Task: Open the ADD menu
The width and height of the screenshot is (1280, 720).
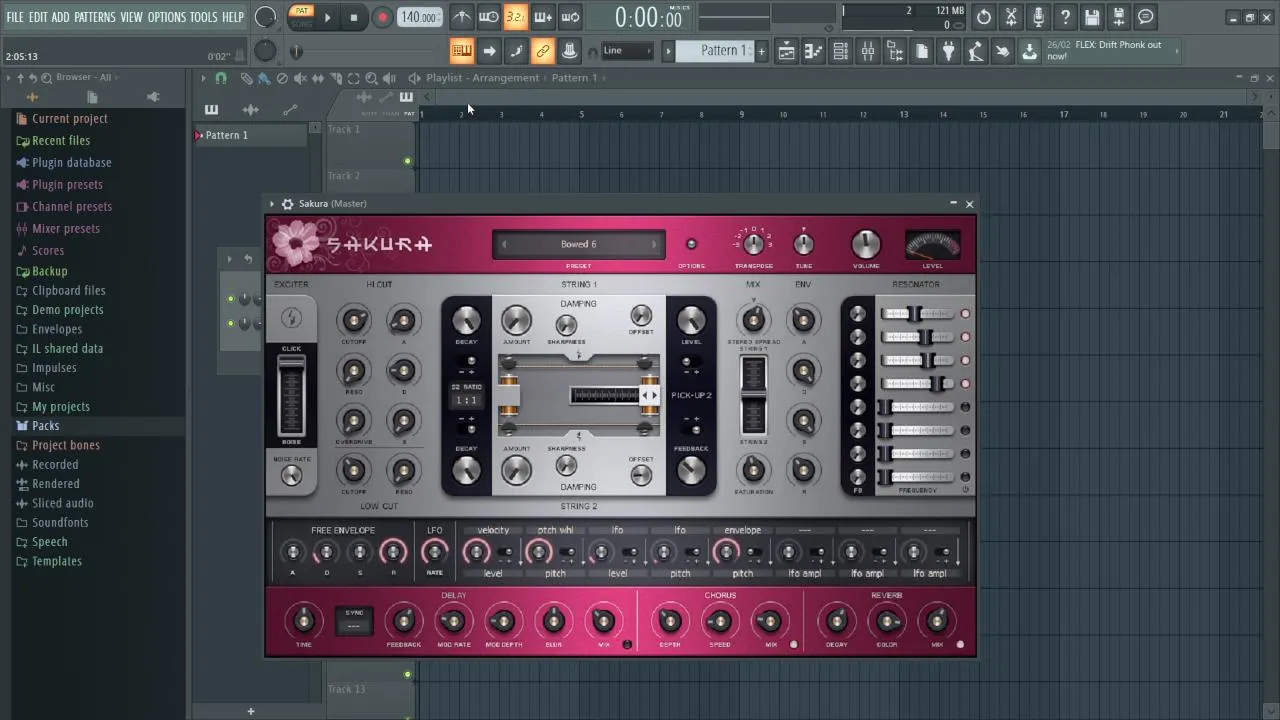Action: point(61,17)
